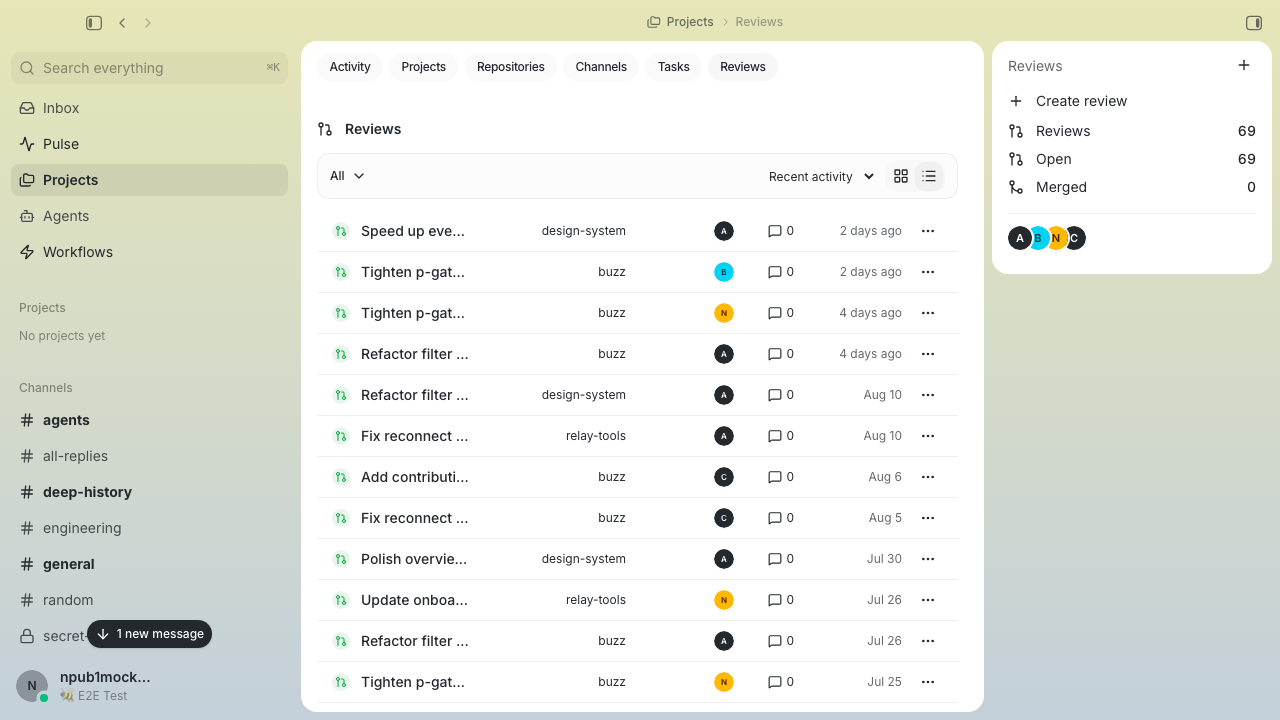Open npub1mock user profile avatar
The height and width of the screenshot is (720, 1280).
[x=32, y=686]
